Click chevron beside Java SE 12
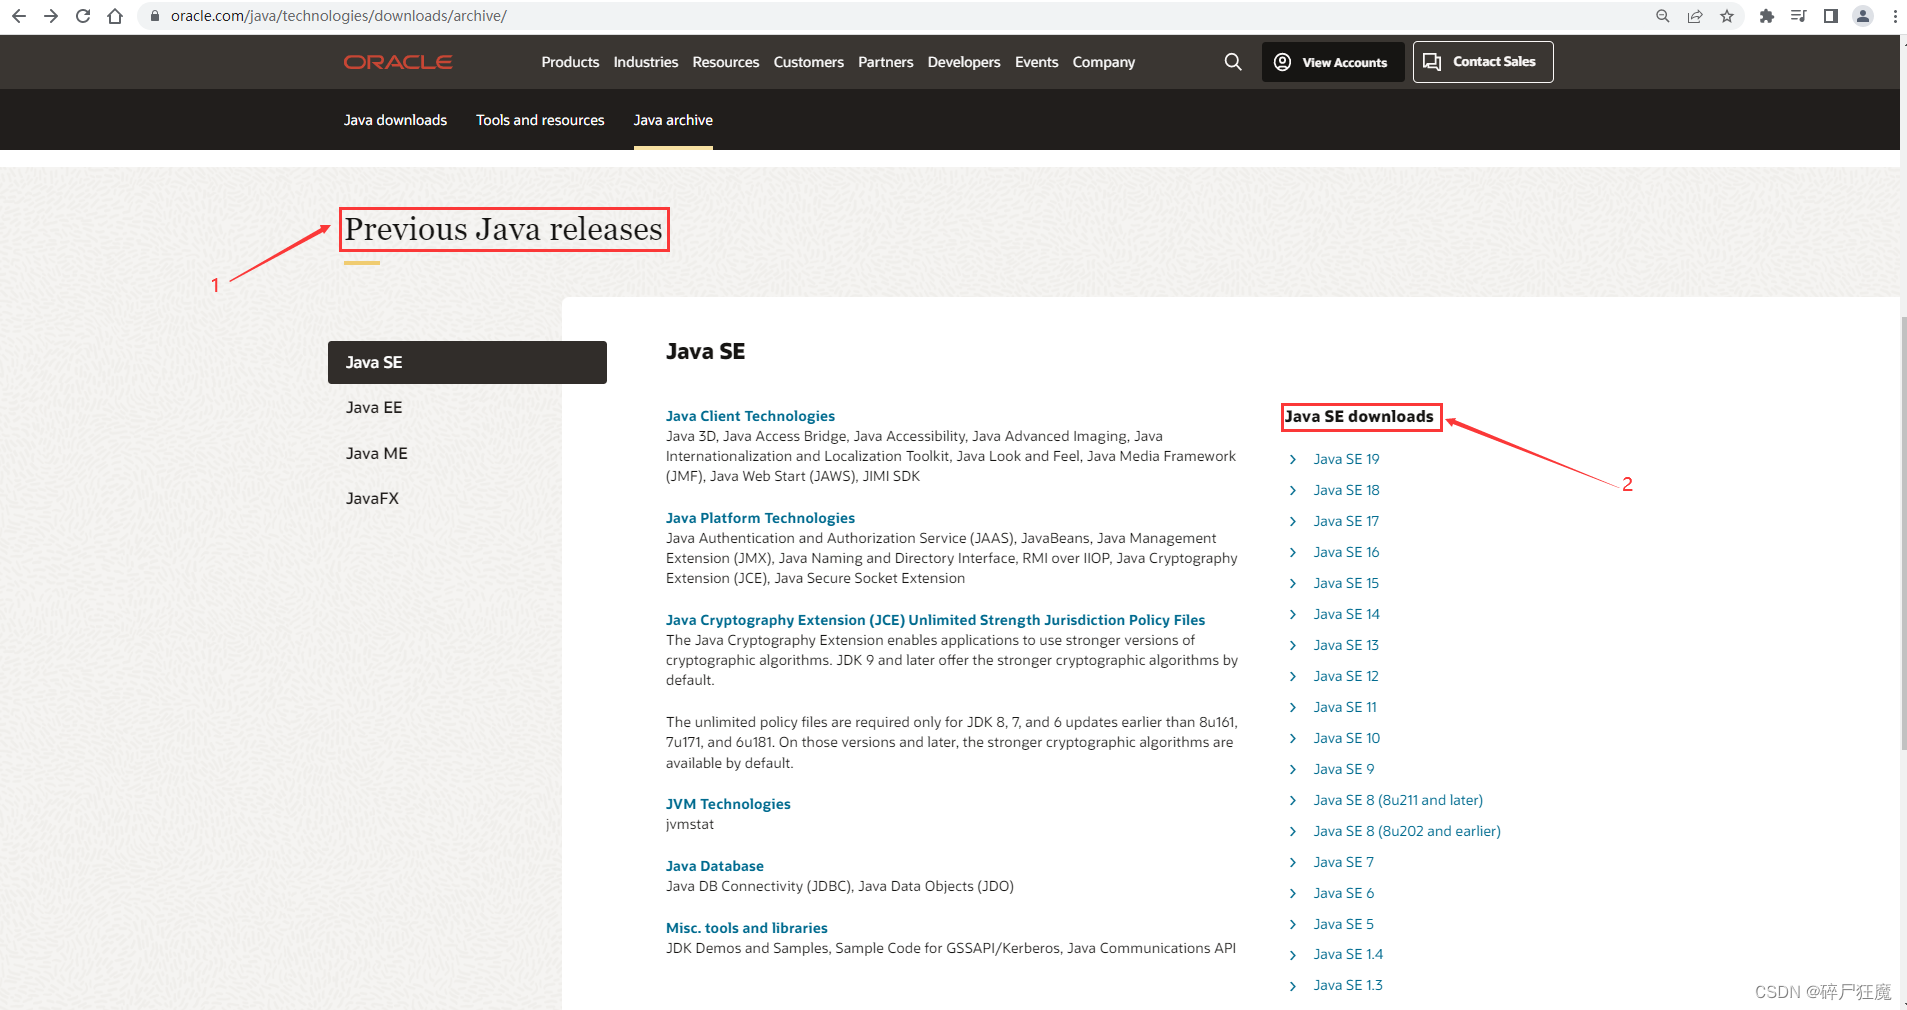1907x1010 pixels. click(x=1292, y=676)
